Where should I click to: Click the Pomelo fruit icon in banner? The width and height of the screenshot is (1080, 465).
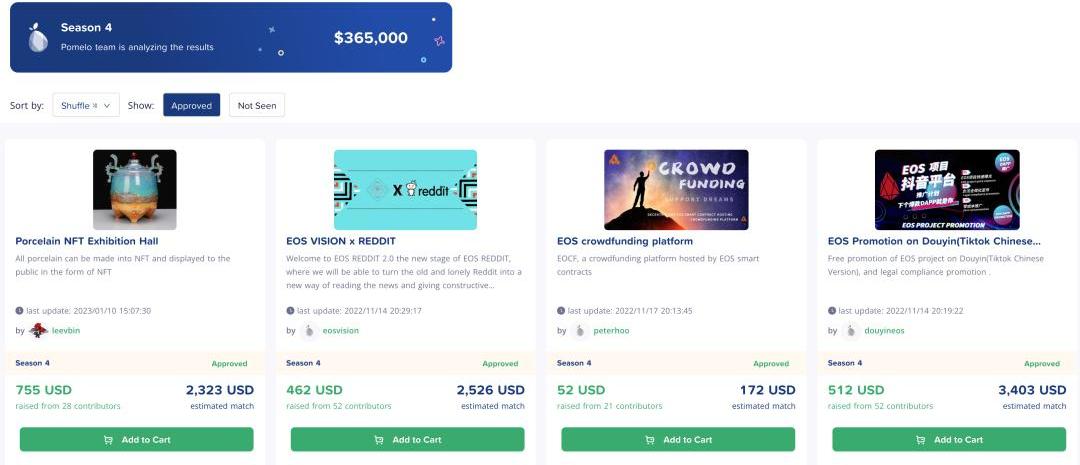coord(38,37)
